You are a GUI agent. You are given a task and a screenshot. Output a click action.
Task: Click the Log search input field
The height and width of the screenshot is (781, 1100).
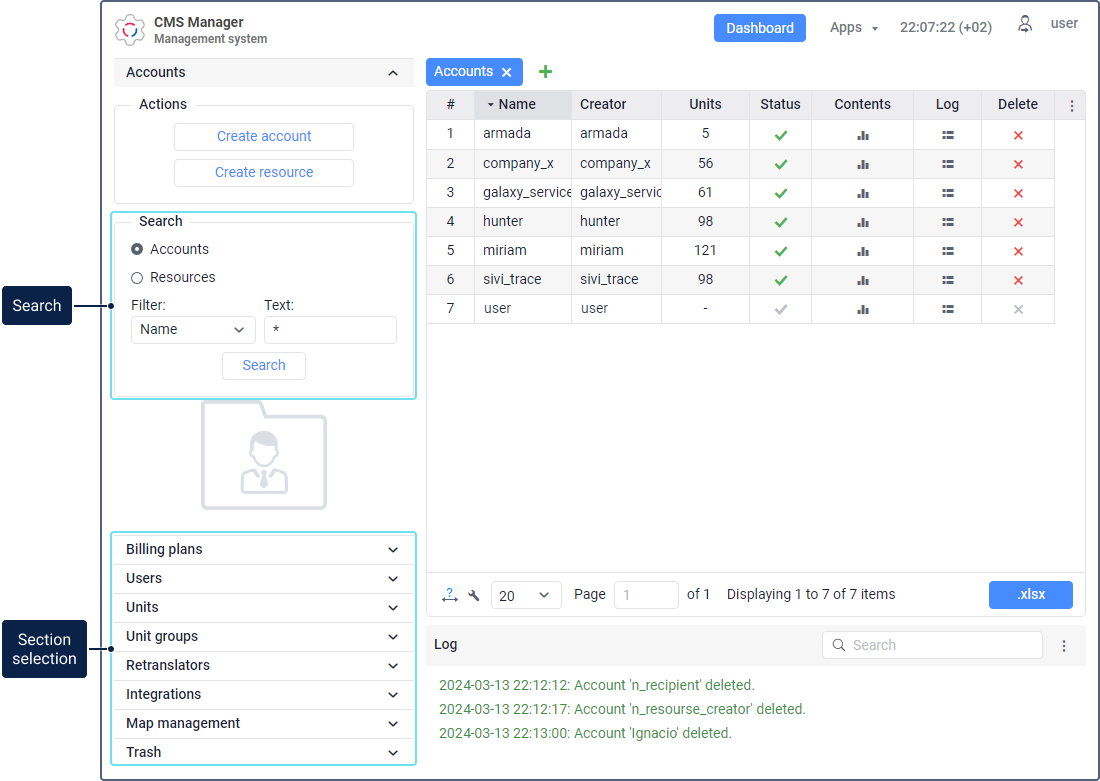[x=940, y=646]
